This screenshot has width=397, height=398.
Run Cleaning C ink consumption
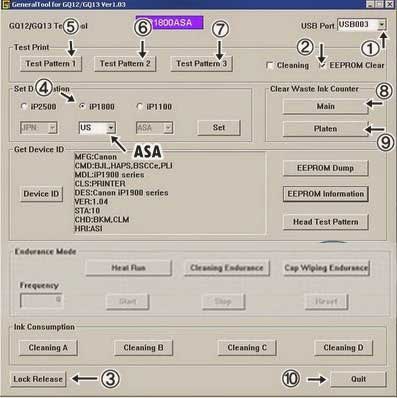tap(247, 348)
